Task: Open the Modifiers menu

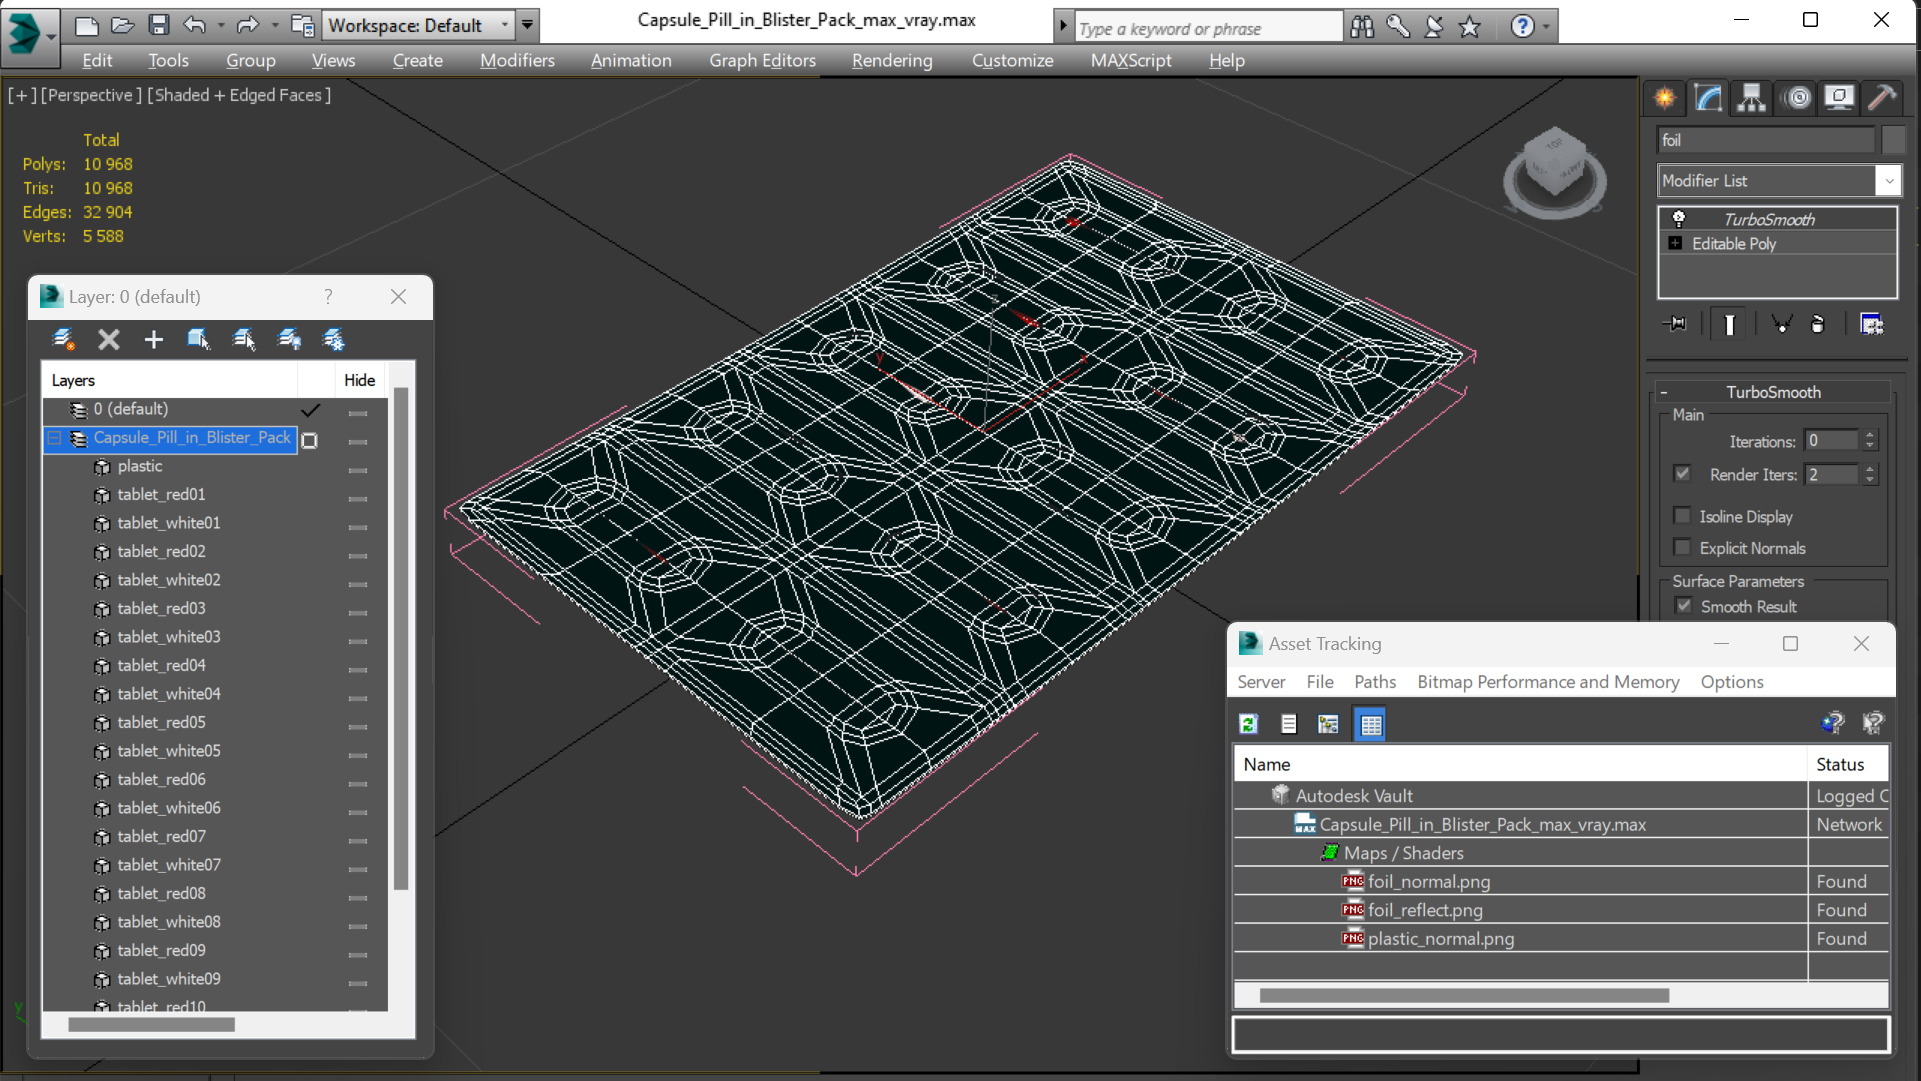Action: pyautogui.click(x=517, y=60)
